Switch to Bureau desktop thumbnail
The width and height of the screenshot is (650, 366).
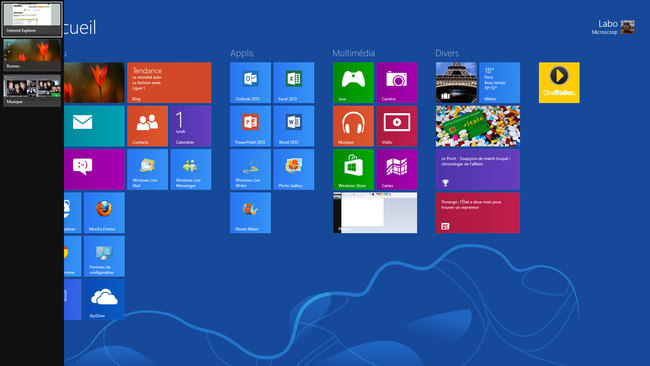coord(32,55)
